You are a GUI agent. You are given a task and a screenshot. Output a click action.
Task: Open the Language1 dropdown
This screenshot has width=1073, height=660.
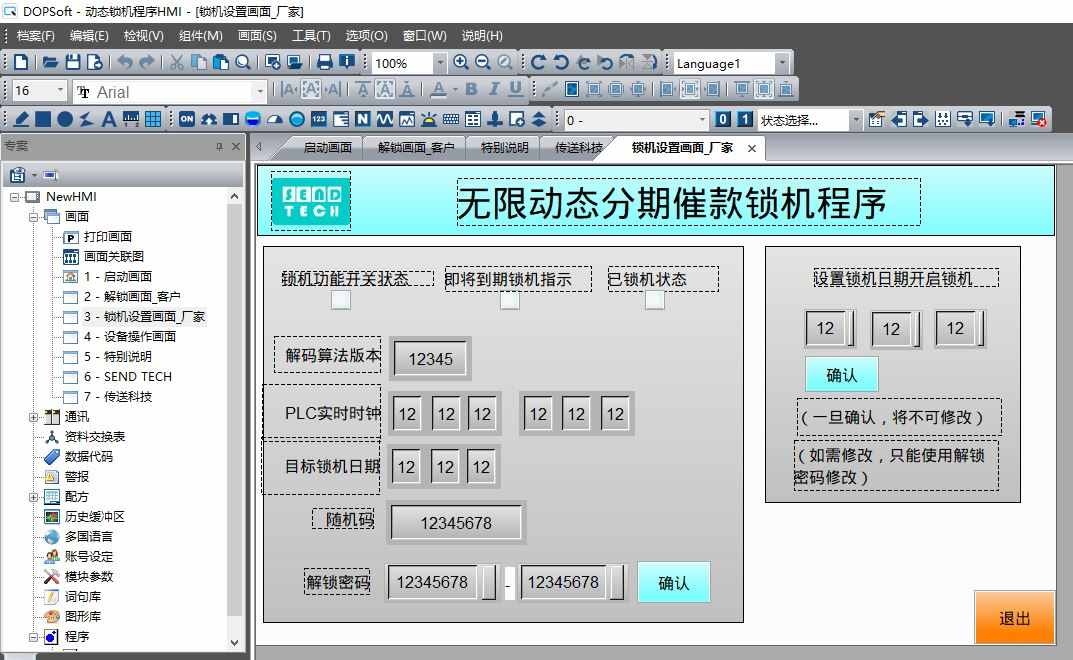[x=781, y=63]
